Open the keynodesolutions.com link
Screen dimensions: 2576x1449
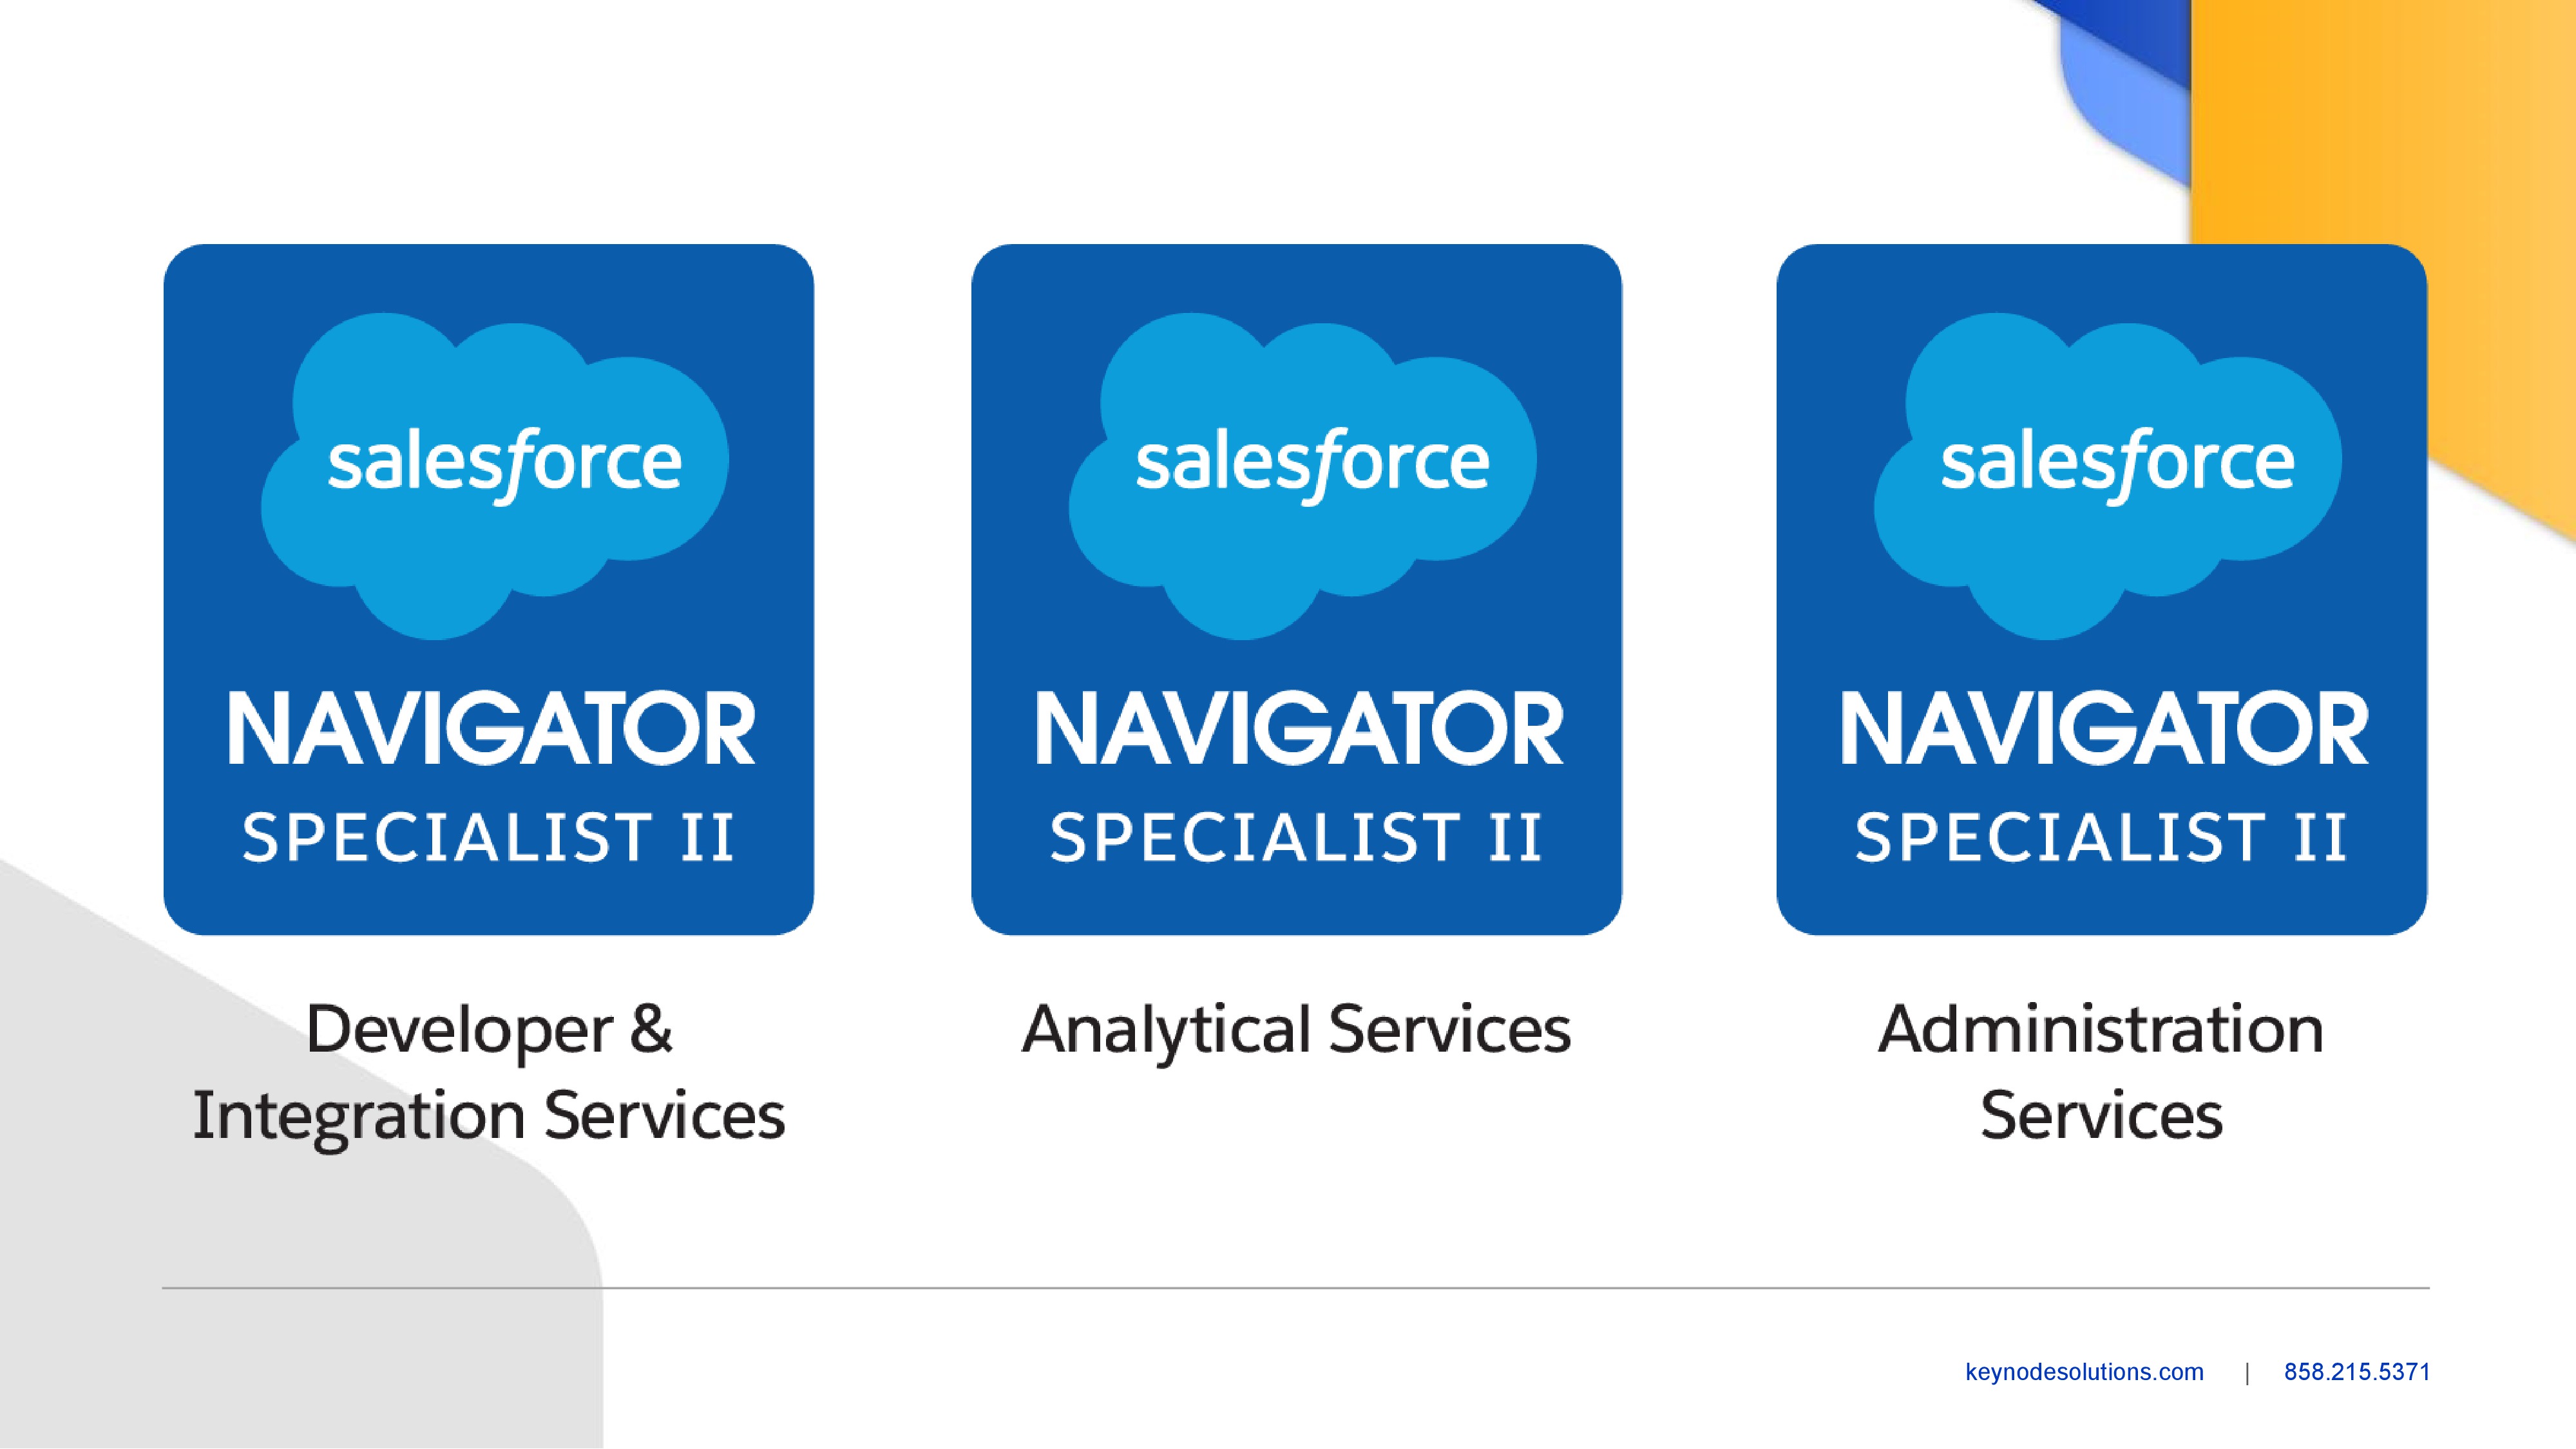tap(2084, 1372)
